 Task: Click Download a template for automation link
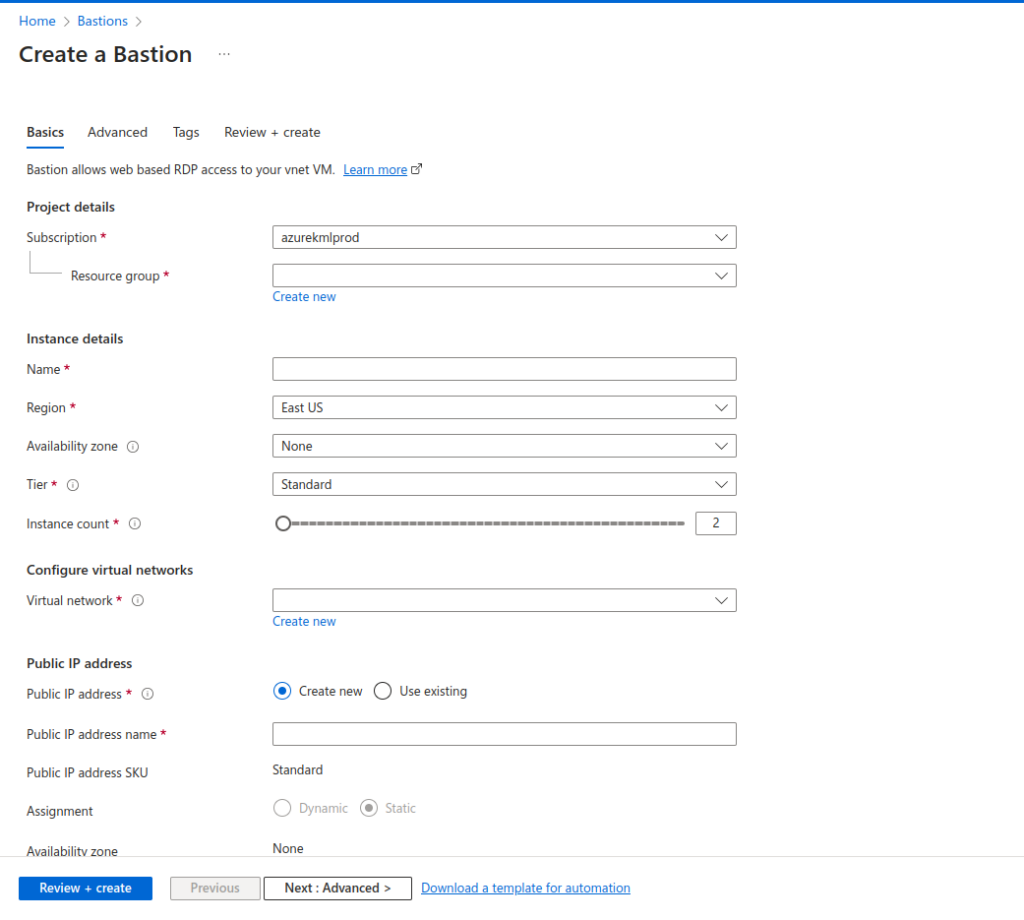[525, 888]
